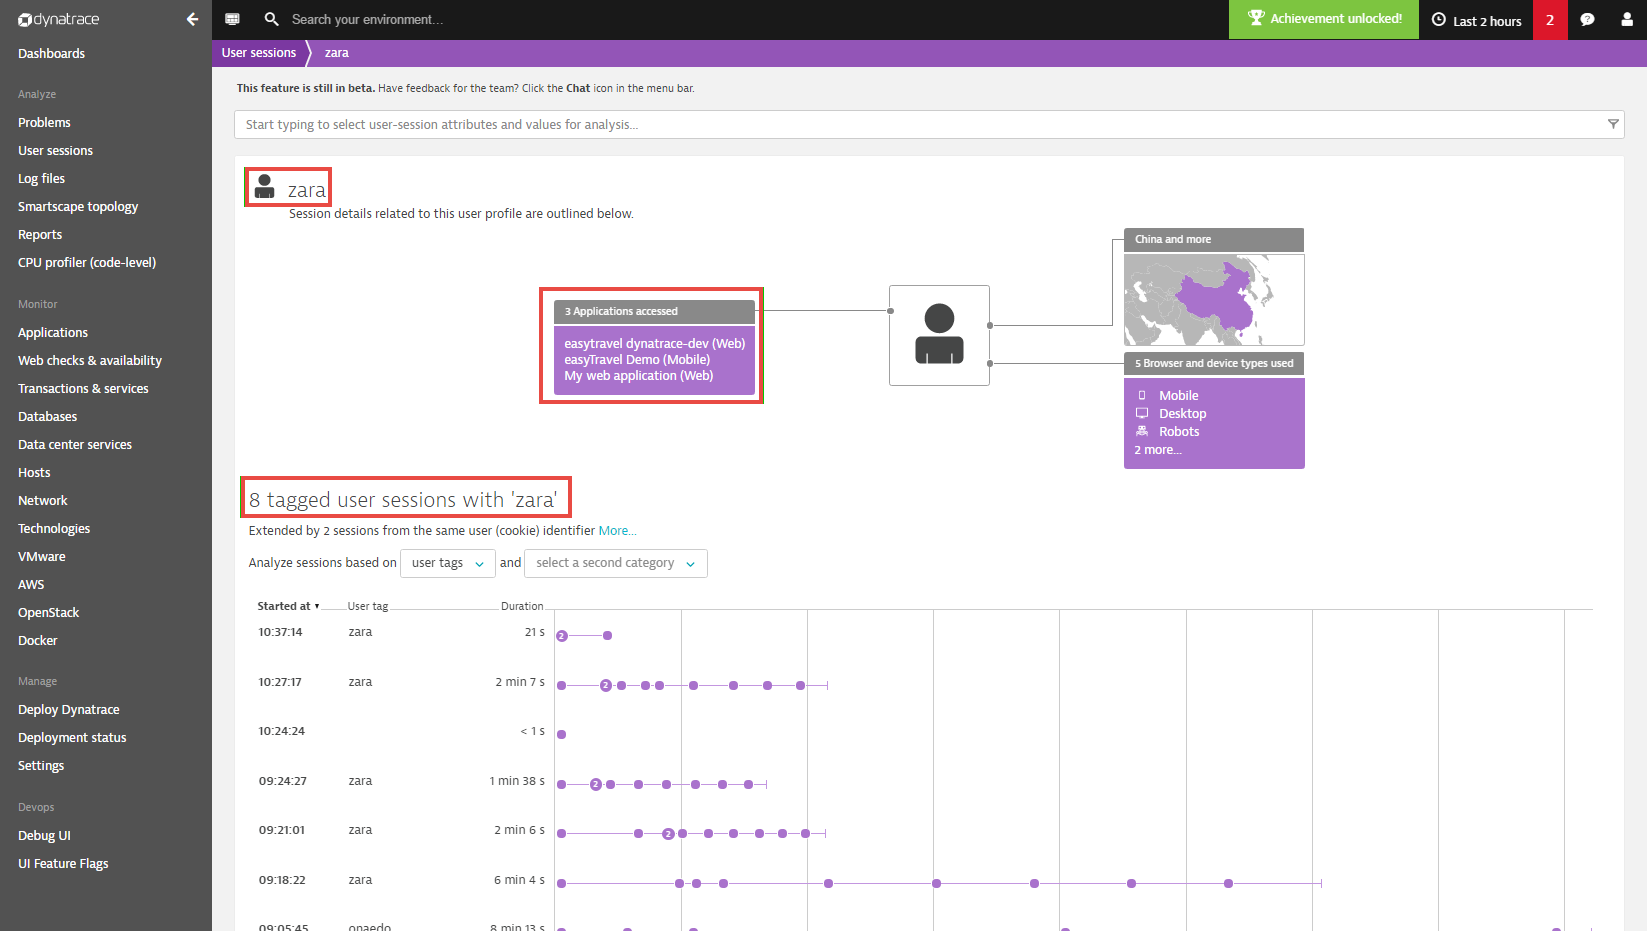Open Data center services
This screenshot has height=931, width=1647.
click(75, 444)
